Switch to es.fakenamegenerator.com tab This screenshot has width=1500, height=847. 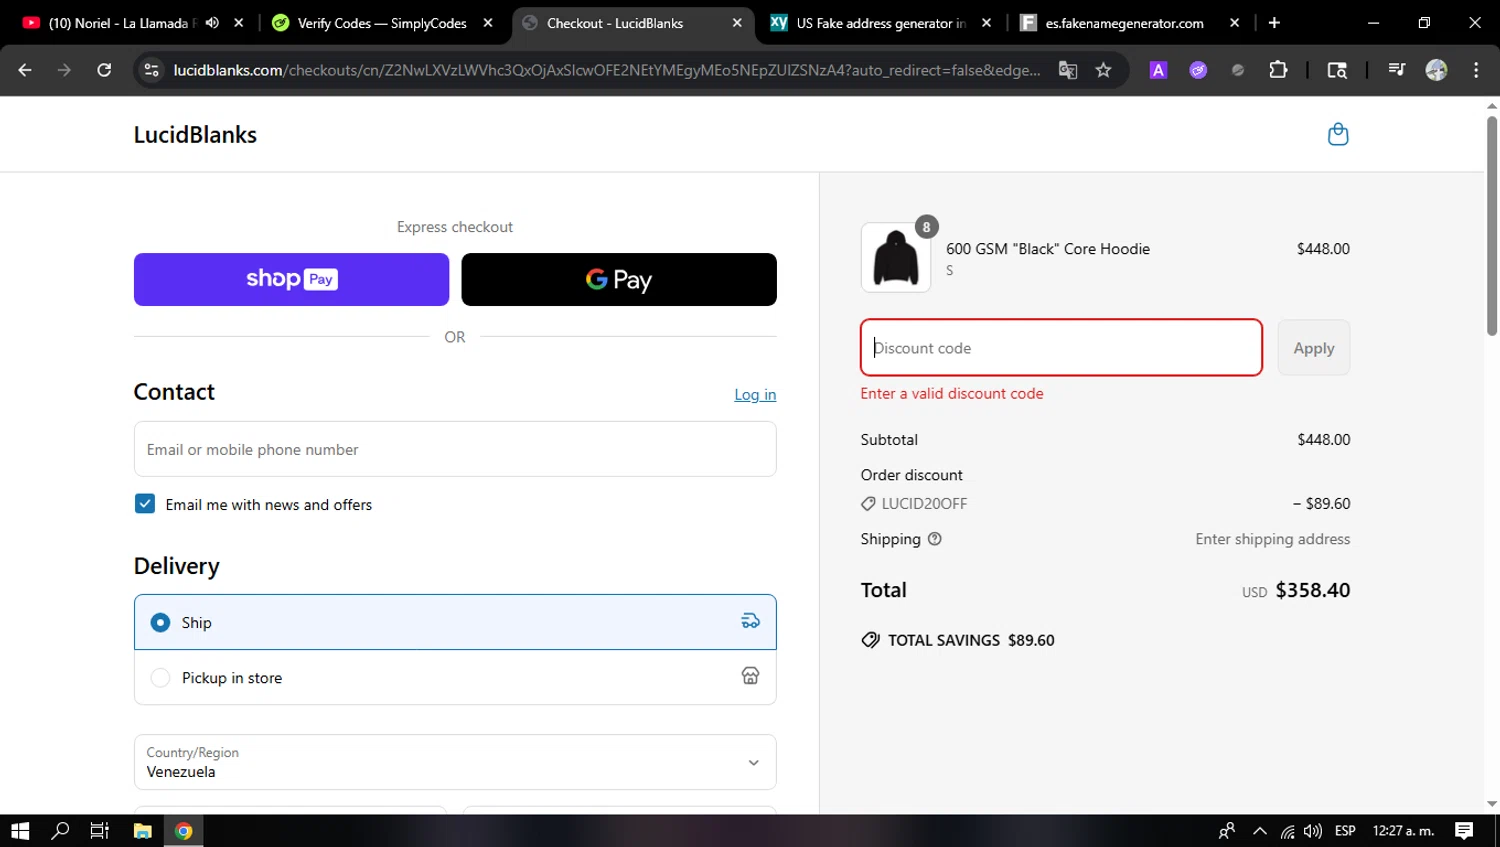pyautogui.click(x=1125, y=22)
